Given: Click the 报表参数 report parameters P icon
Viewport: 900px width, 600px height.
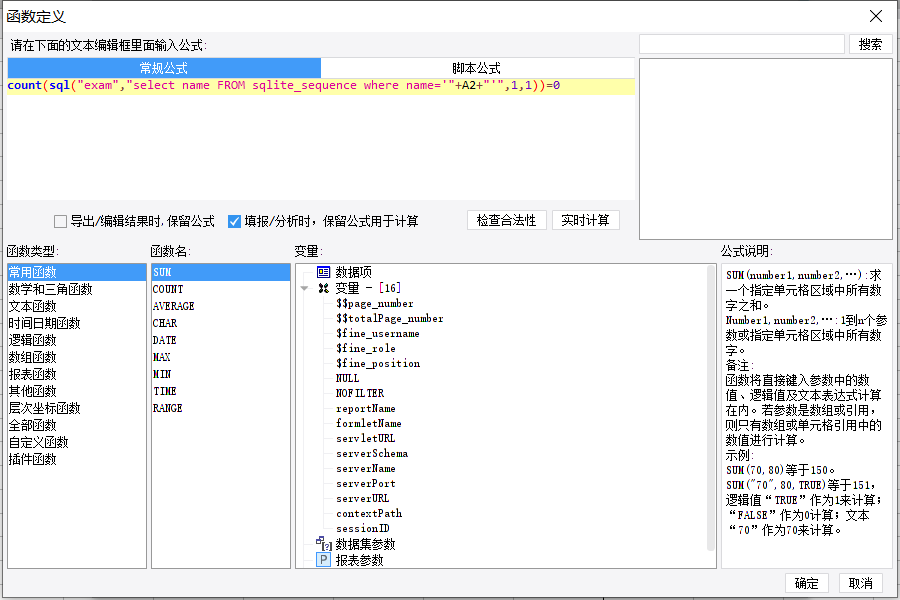Looking at the screenshot, I should 324,560.
